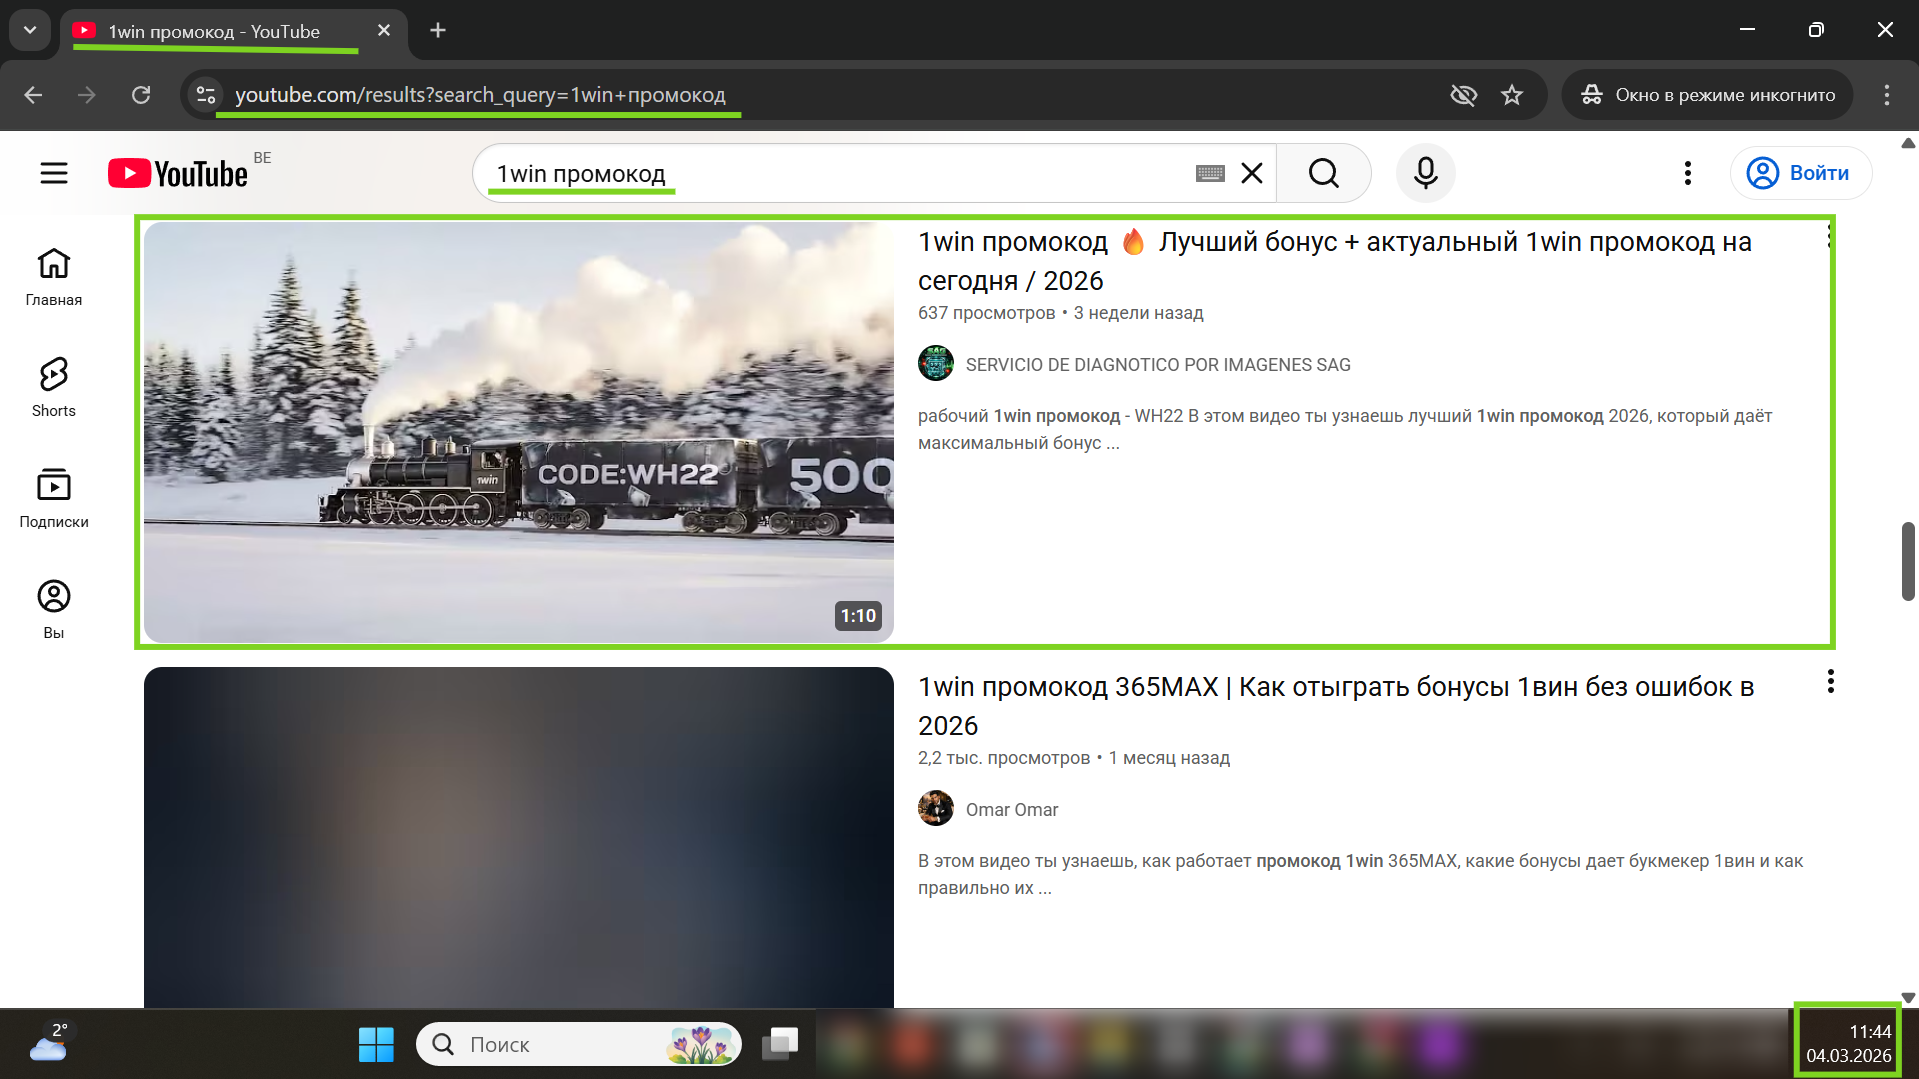Open Task View on the taskbar
Image resolution: width=1919 pixels, height=1079 pixels.
click(x=780, y=1044)
